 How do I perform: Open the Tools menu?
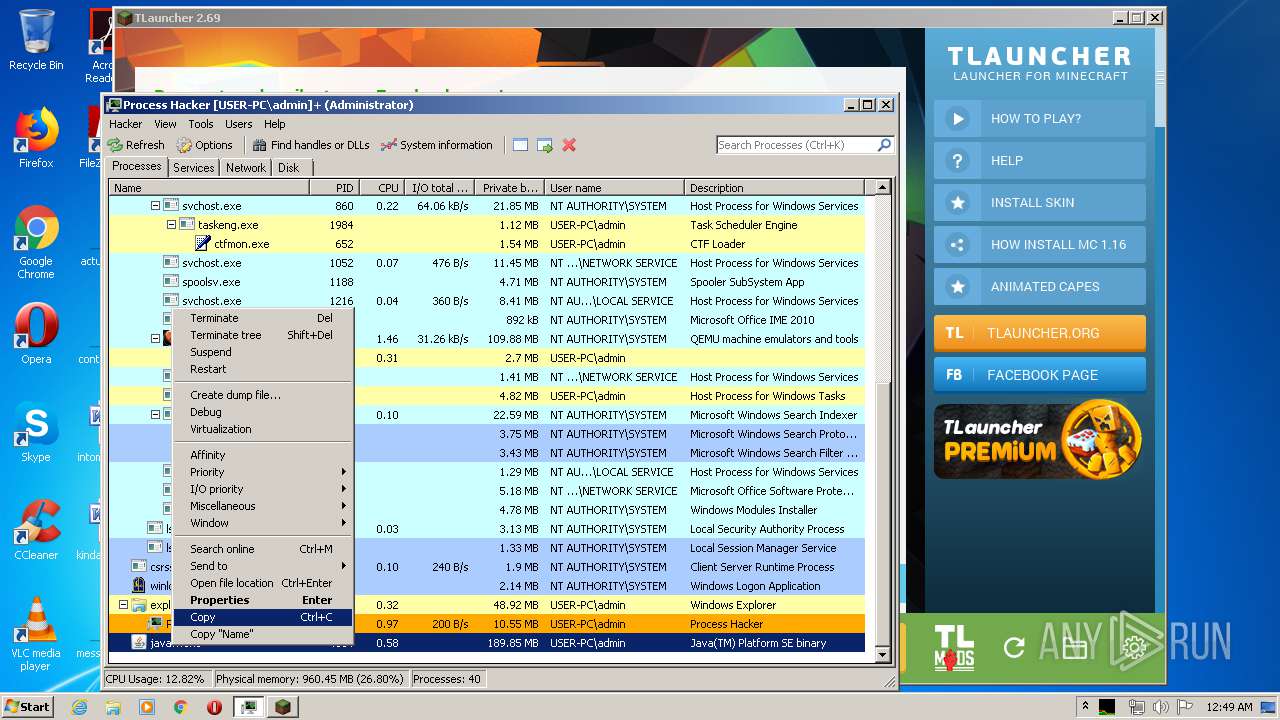pos(201,124)
